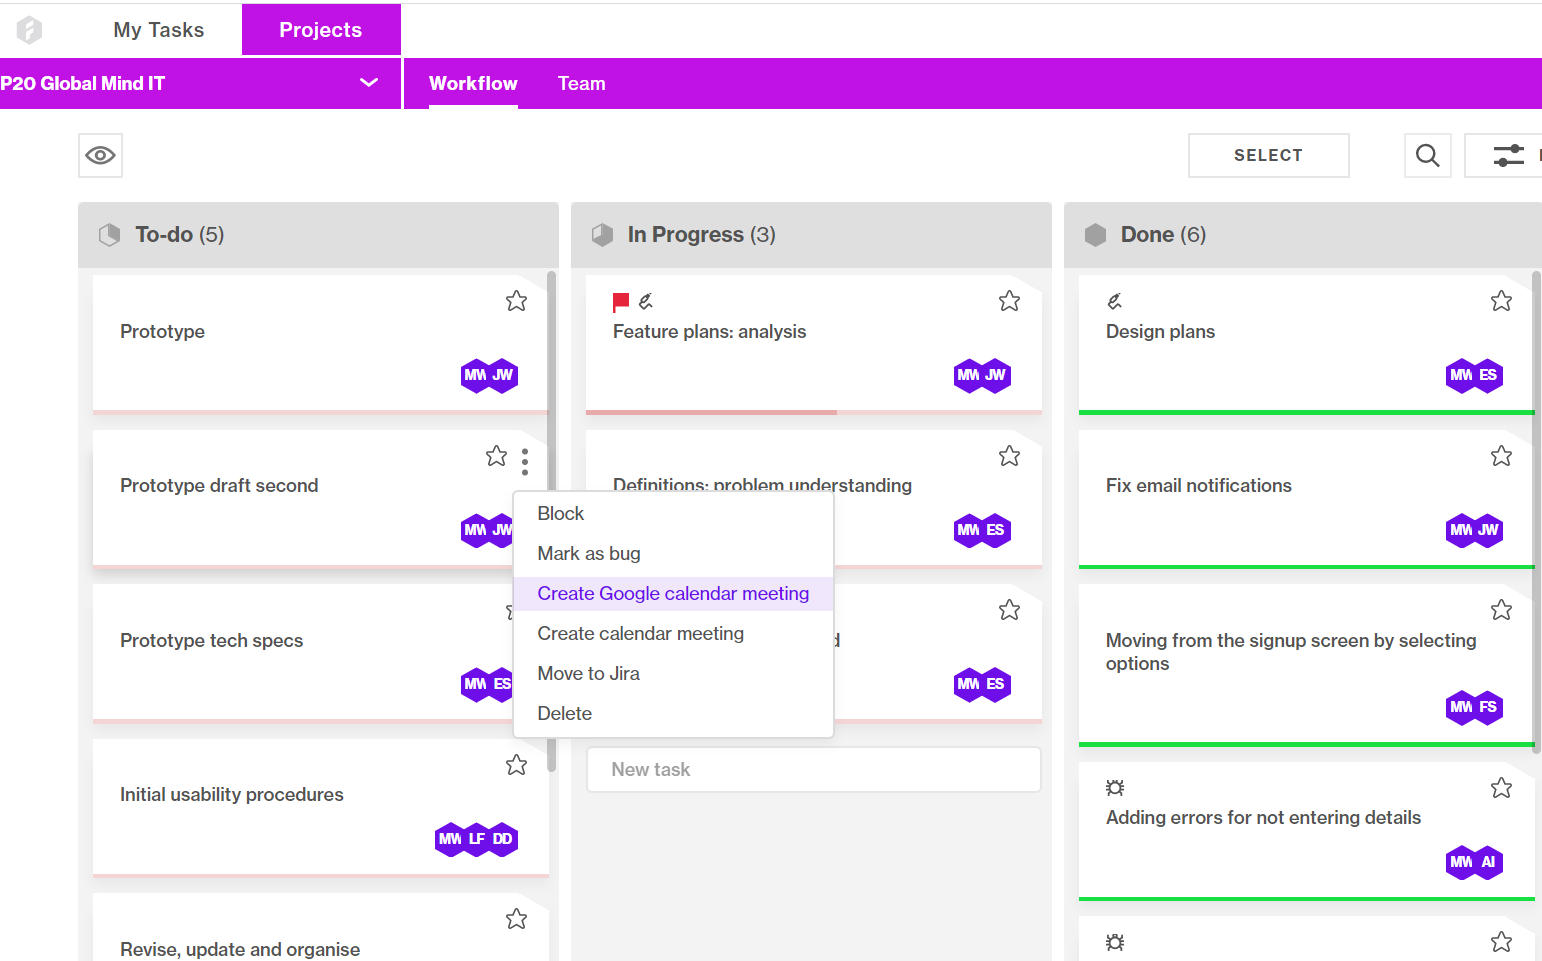Viewport: 1542px width, 961px height.
Task: Star the Adding errors for not entering details task
Action: [x=1501, y=788]
